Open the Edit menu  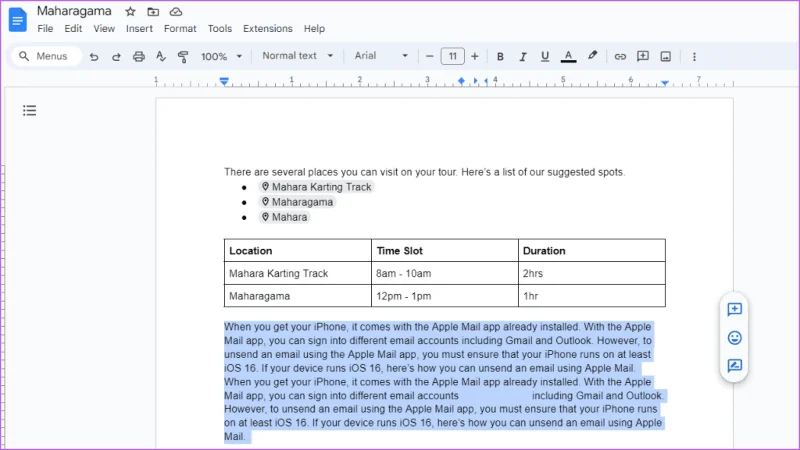(73, 29)
